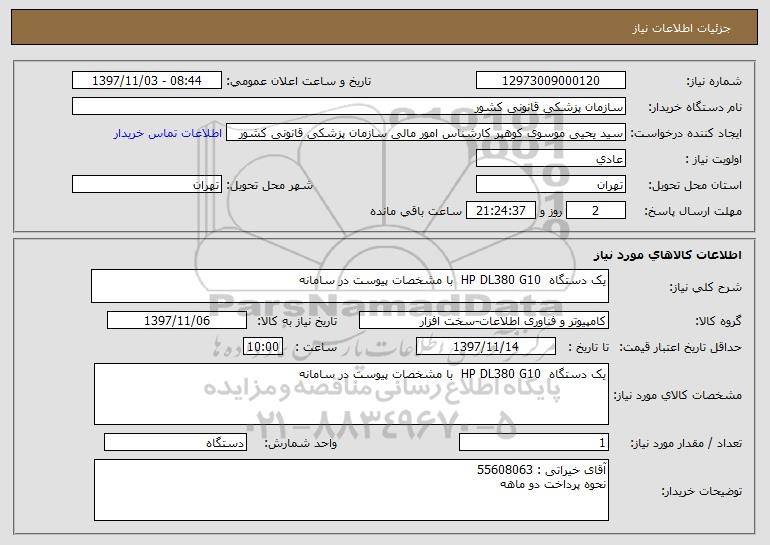Click the section heading اطلاعات کالاهای مورد نیاز

(667, 255)
